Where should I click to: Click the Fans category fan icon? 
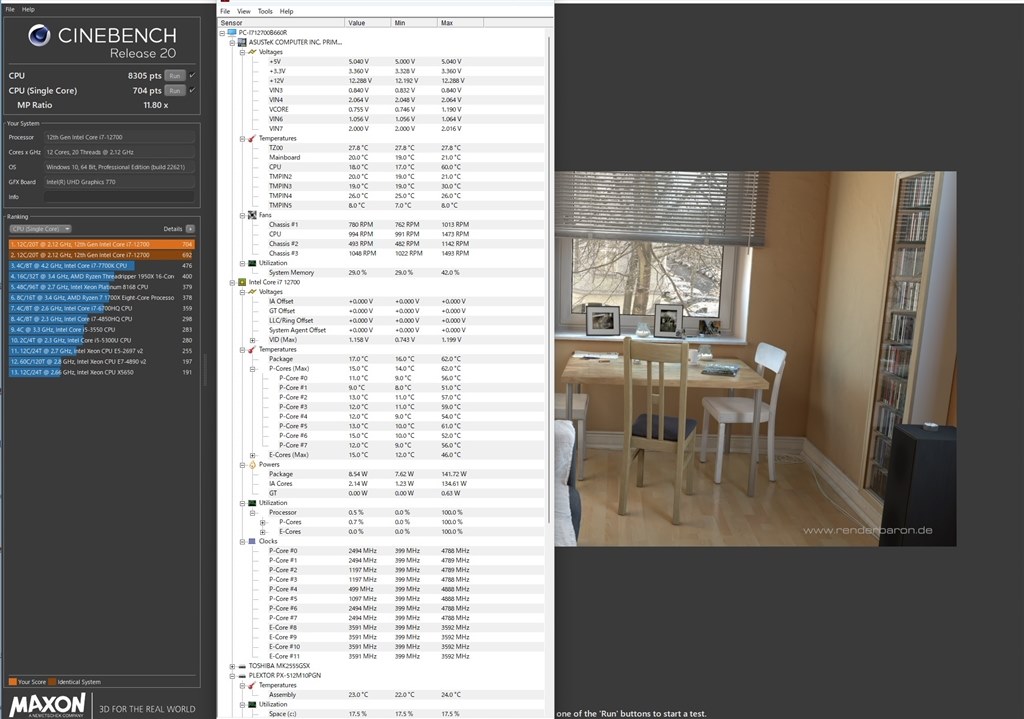252,215
